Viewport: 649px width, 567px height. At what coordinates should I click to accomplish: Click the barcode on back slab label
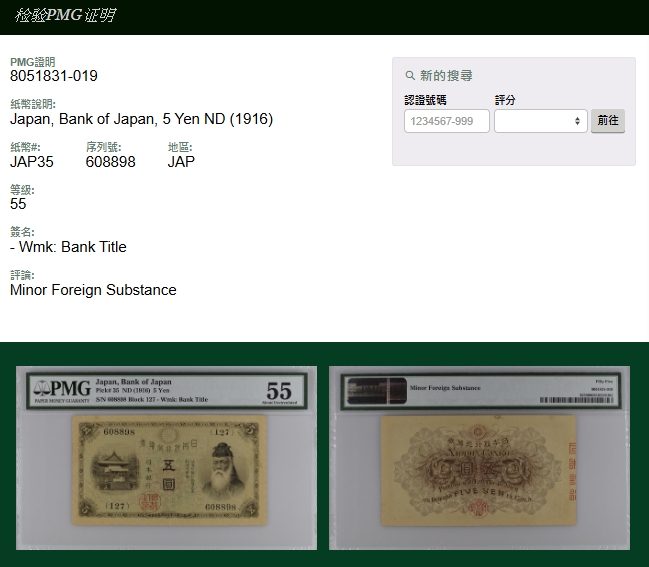click(576, 400)
